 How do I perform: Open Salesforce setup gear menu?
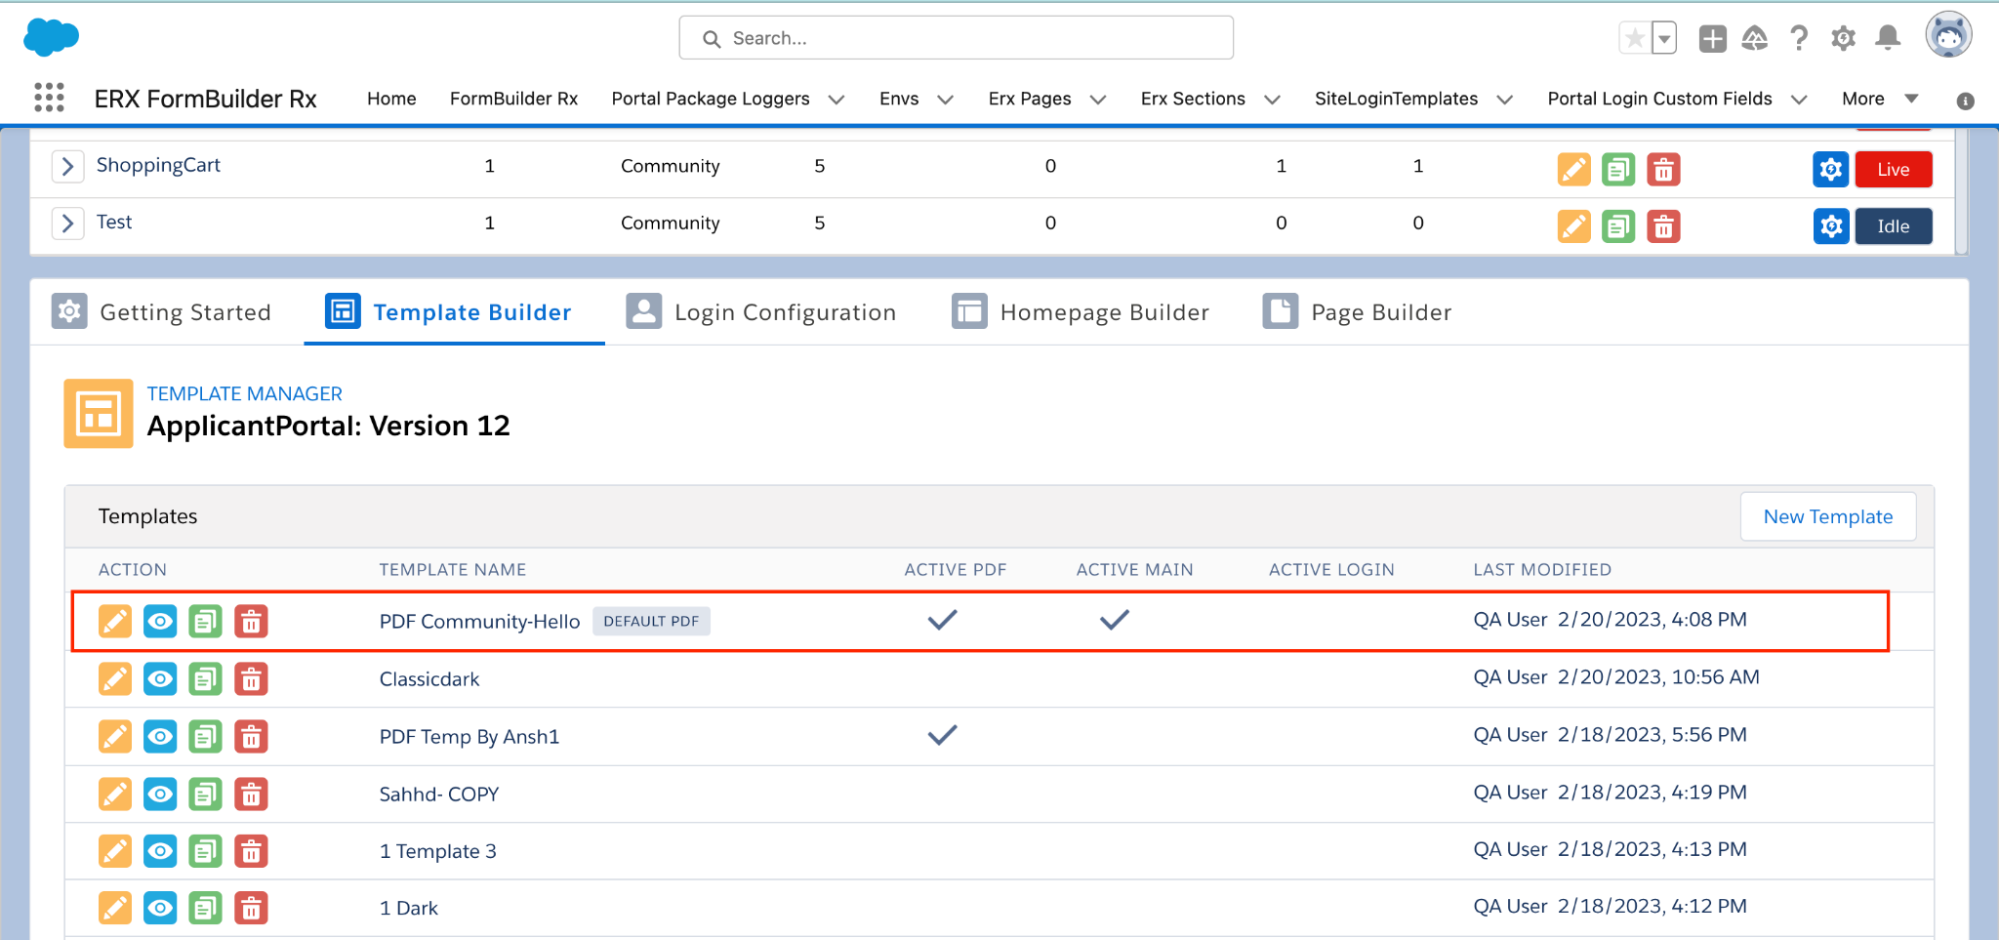1843,38
